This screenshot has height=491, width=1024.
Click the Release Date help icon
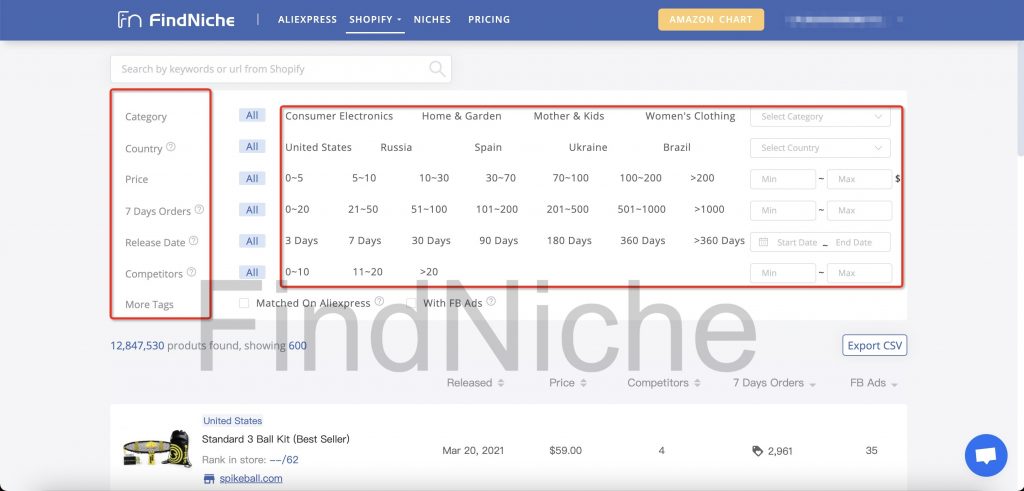point(193,241)
